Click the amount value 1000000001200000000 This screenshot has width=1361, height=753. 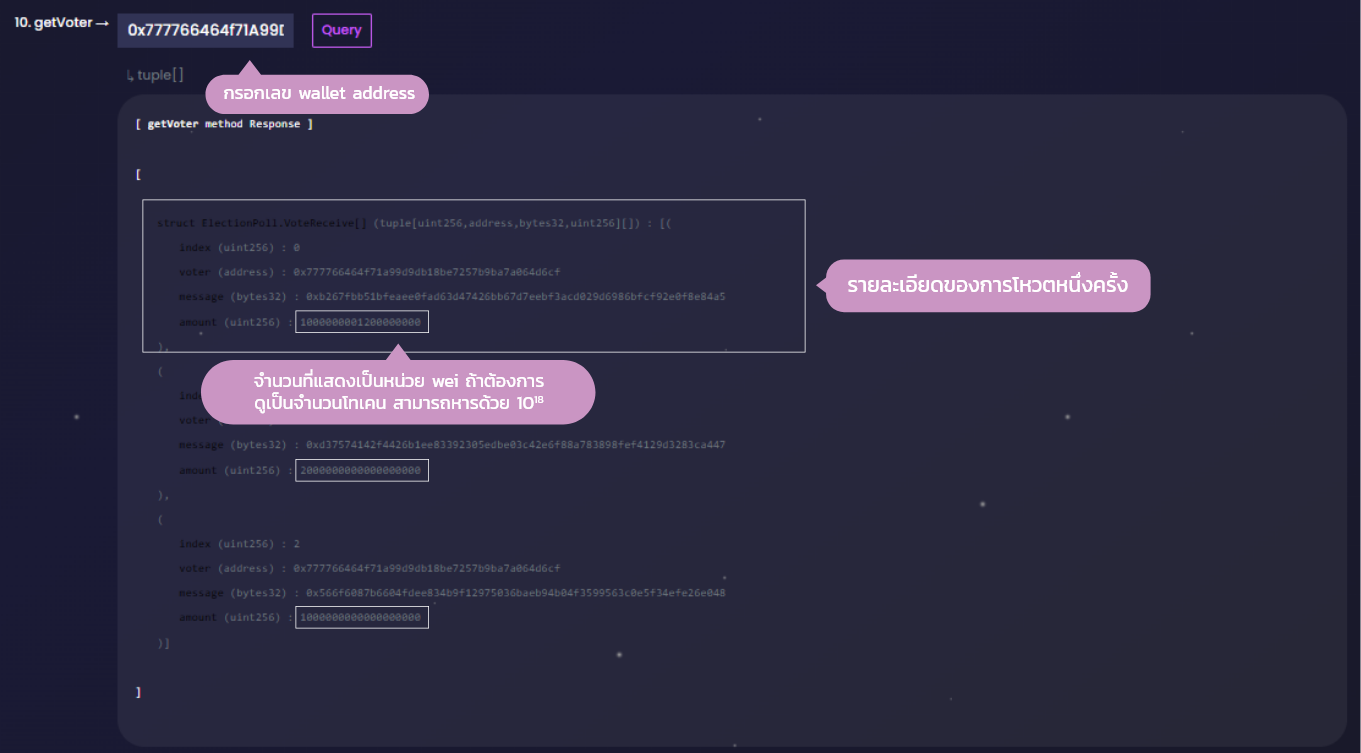361,322
